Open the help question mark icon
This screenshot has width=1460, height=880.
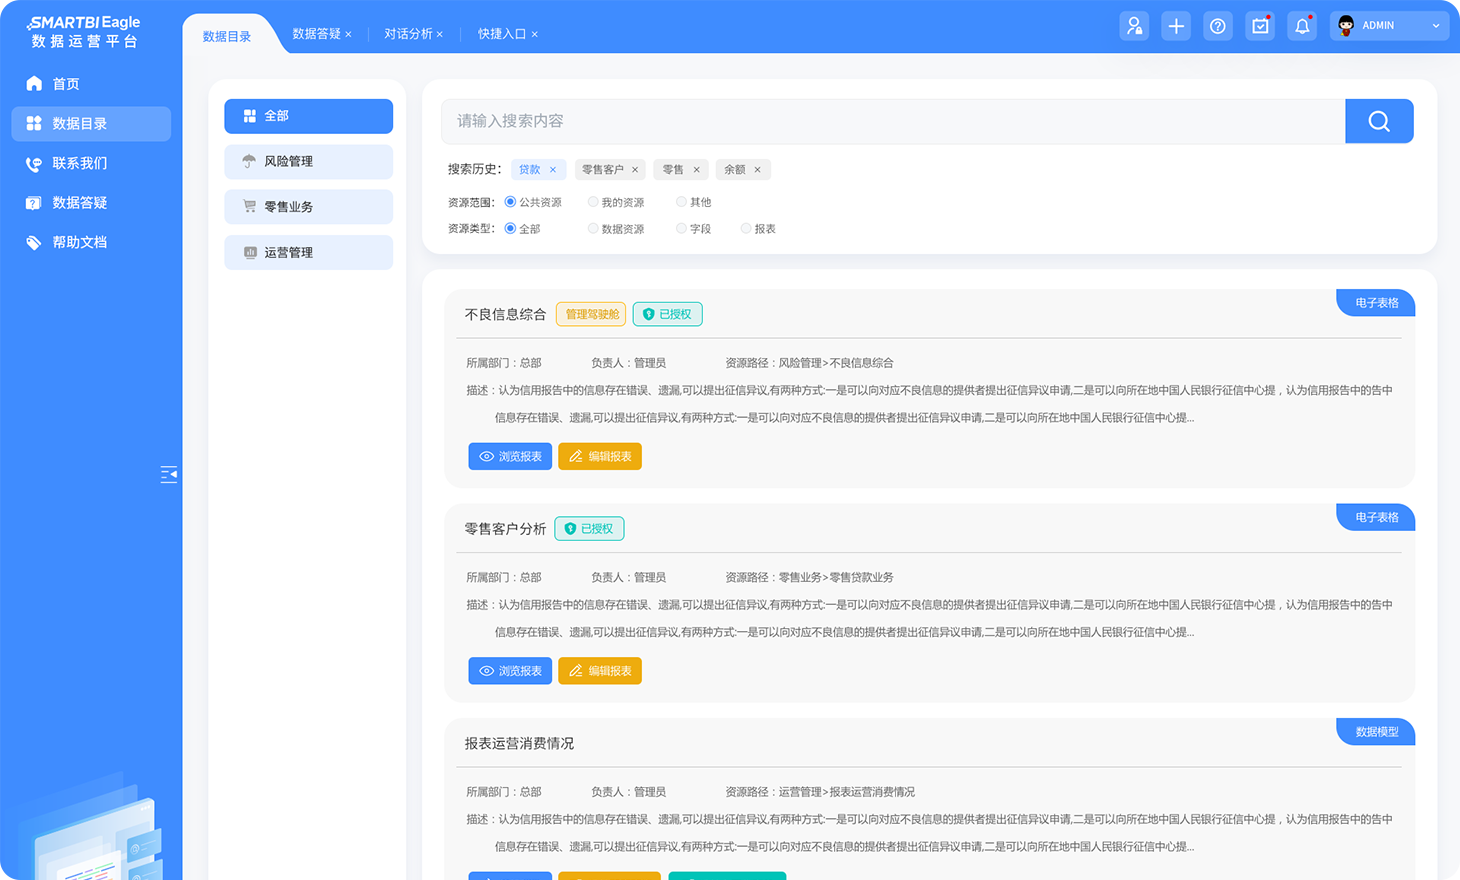coord(1217,26)
